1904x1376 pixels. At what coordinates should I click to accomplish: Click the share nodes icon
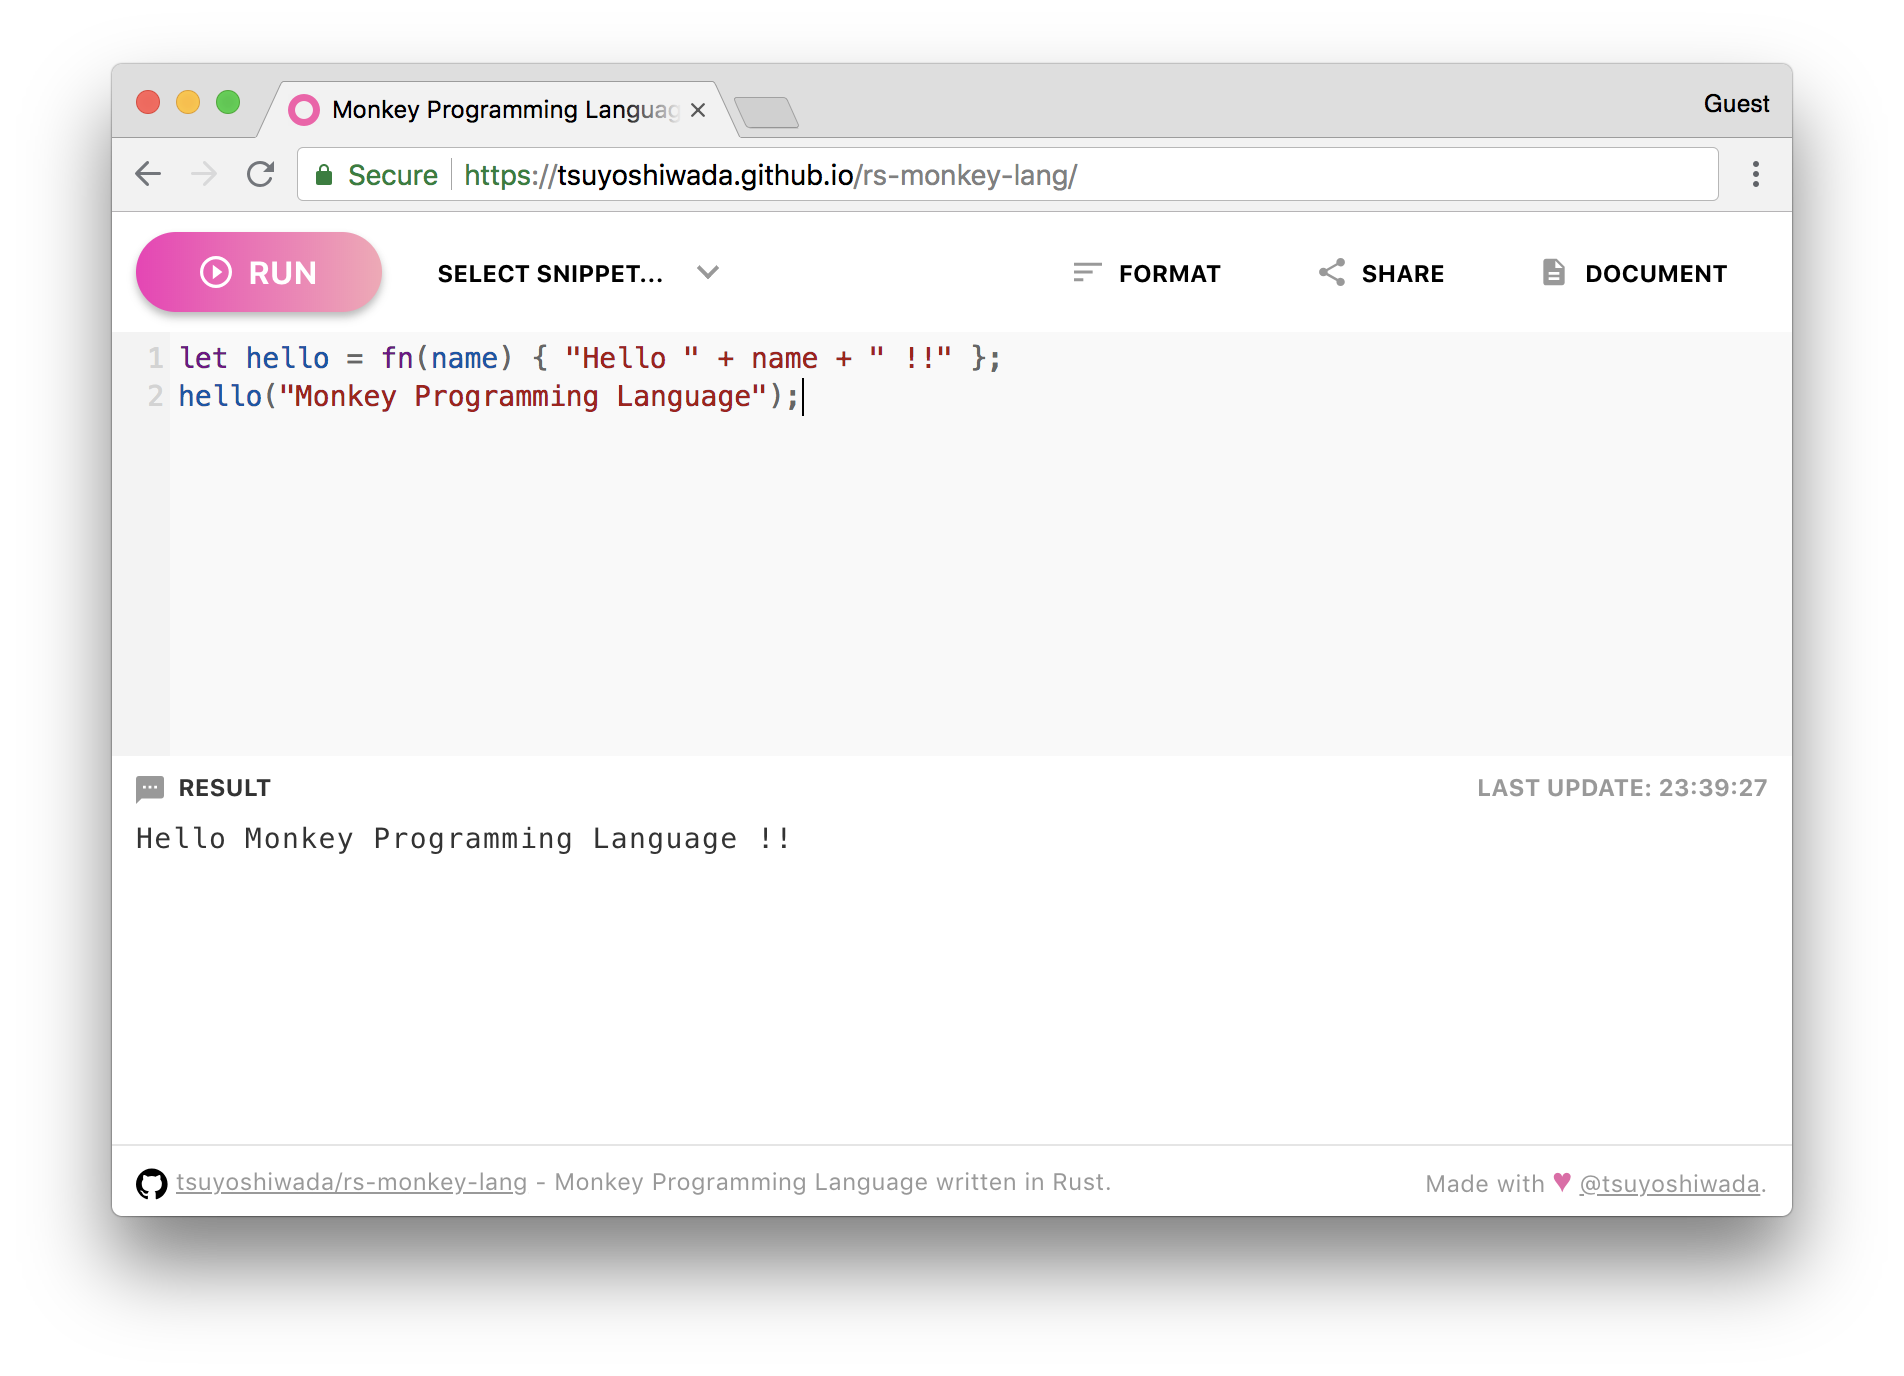coord(1331,272)
